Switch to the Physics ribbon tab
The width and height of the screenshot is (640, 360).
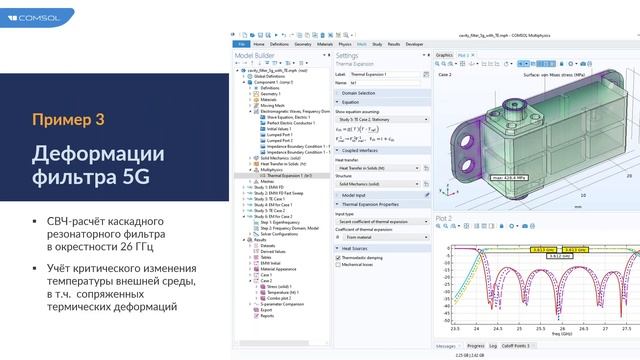point(345,44)
